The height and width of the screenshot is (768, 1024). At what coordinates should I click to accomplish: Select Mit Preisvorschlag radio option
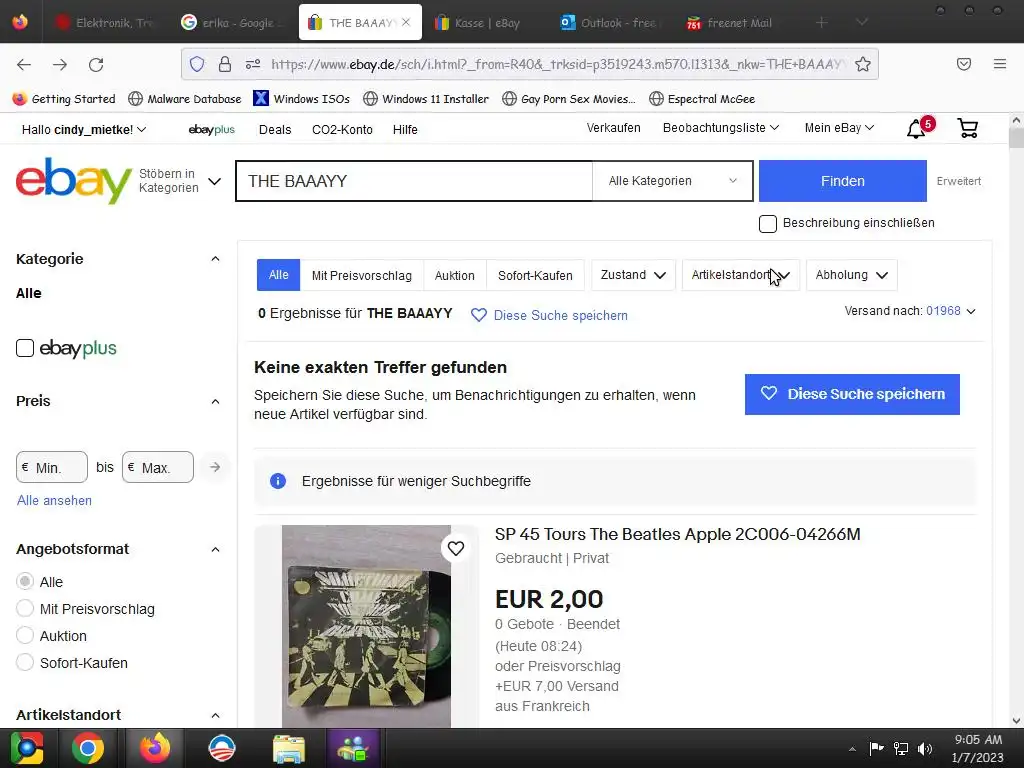point(25,609)
